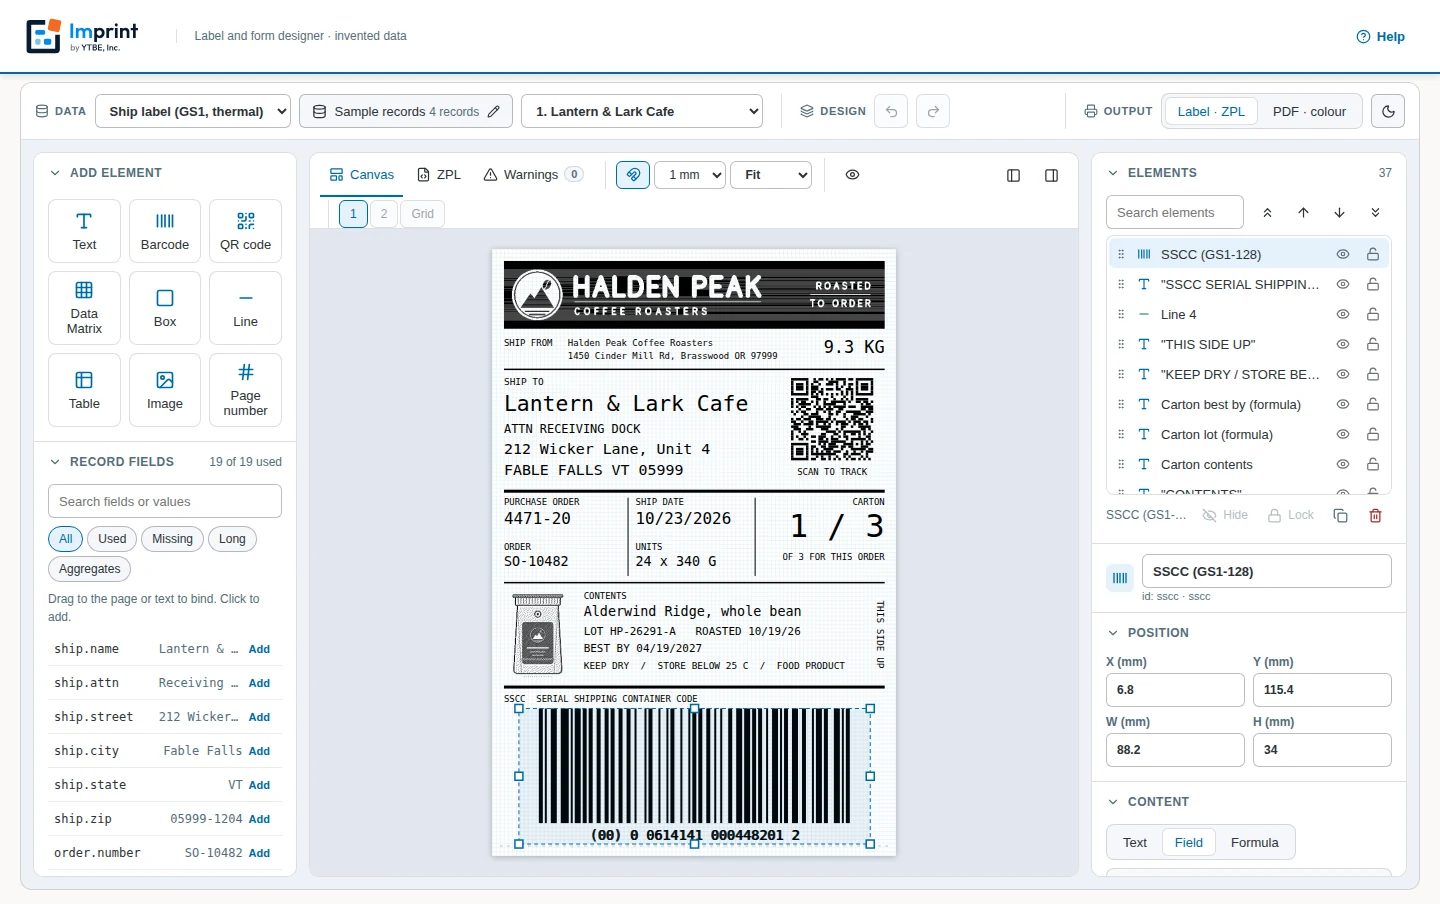Add a Barcode element

tap(165, 231)
